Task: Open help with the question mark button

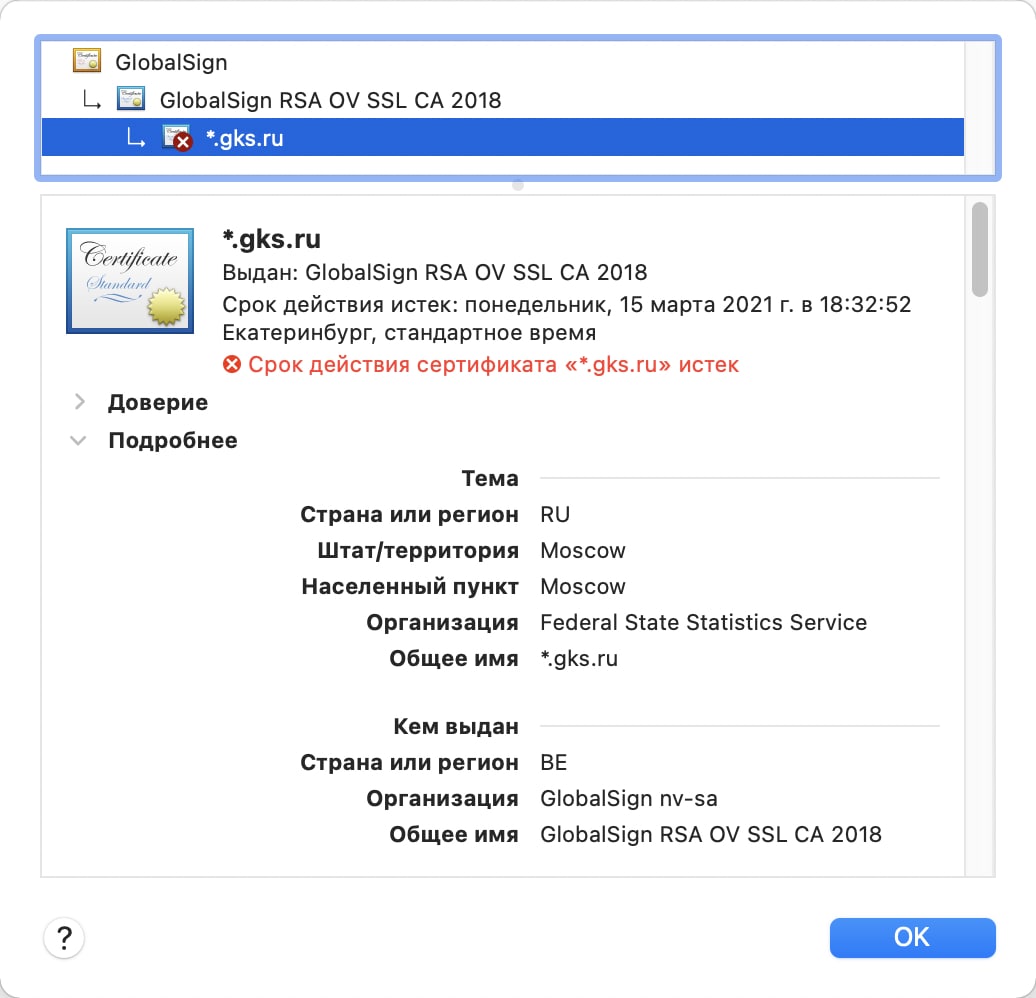Action: point(64,937)
